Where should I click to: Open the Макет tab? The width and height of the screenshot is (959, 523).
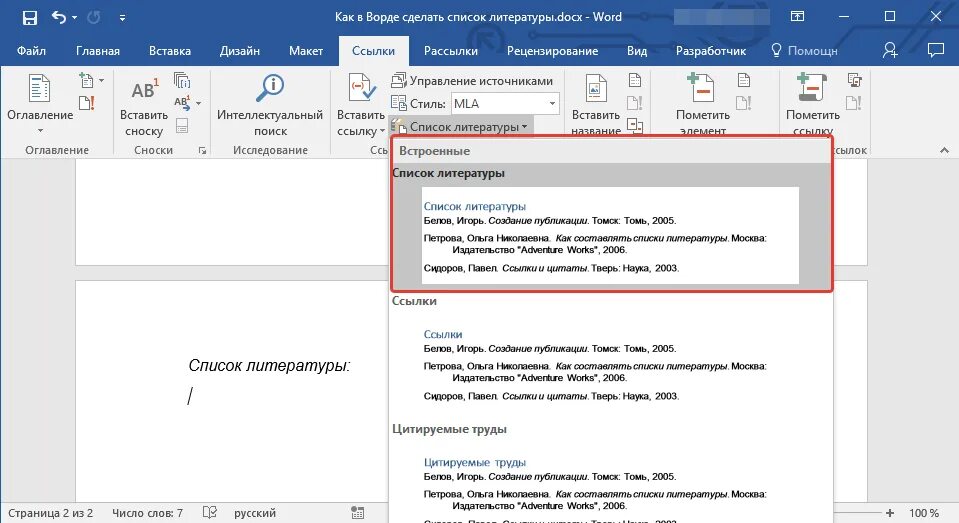pos(306,51)
